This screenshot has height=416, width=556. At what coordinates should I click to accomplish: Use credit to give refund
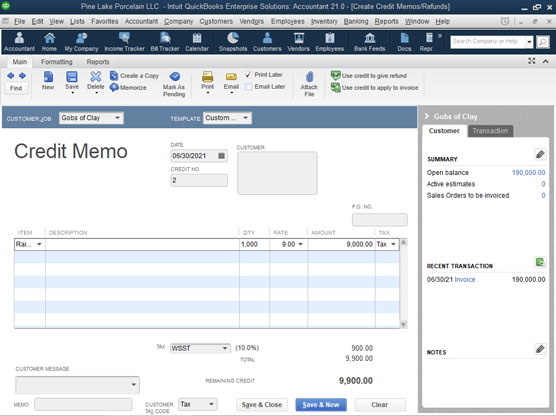click(x=369, y=76)
